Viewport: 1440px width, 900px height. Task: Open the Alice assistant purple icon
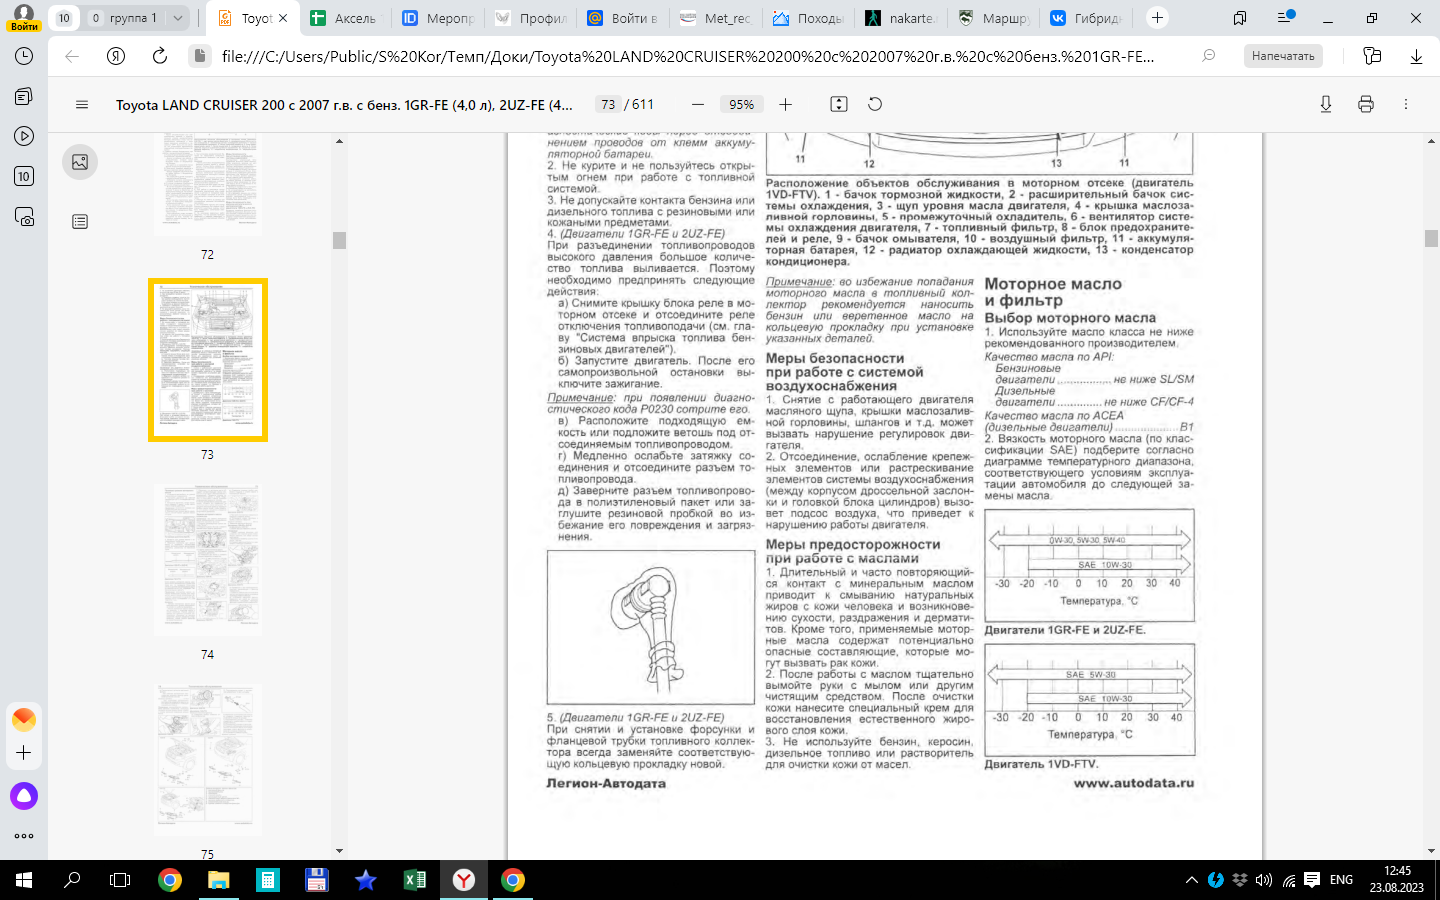pyautogui.click(x=24, y=796)
